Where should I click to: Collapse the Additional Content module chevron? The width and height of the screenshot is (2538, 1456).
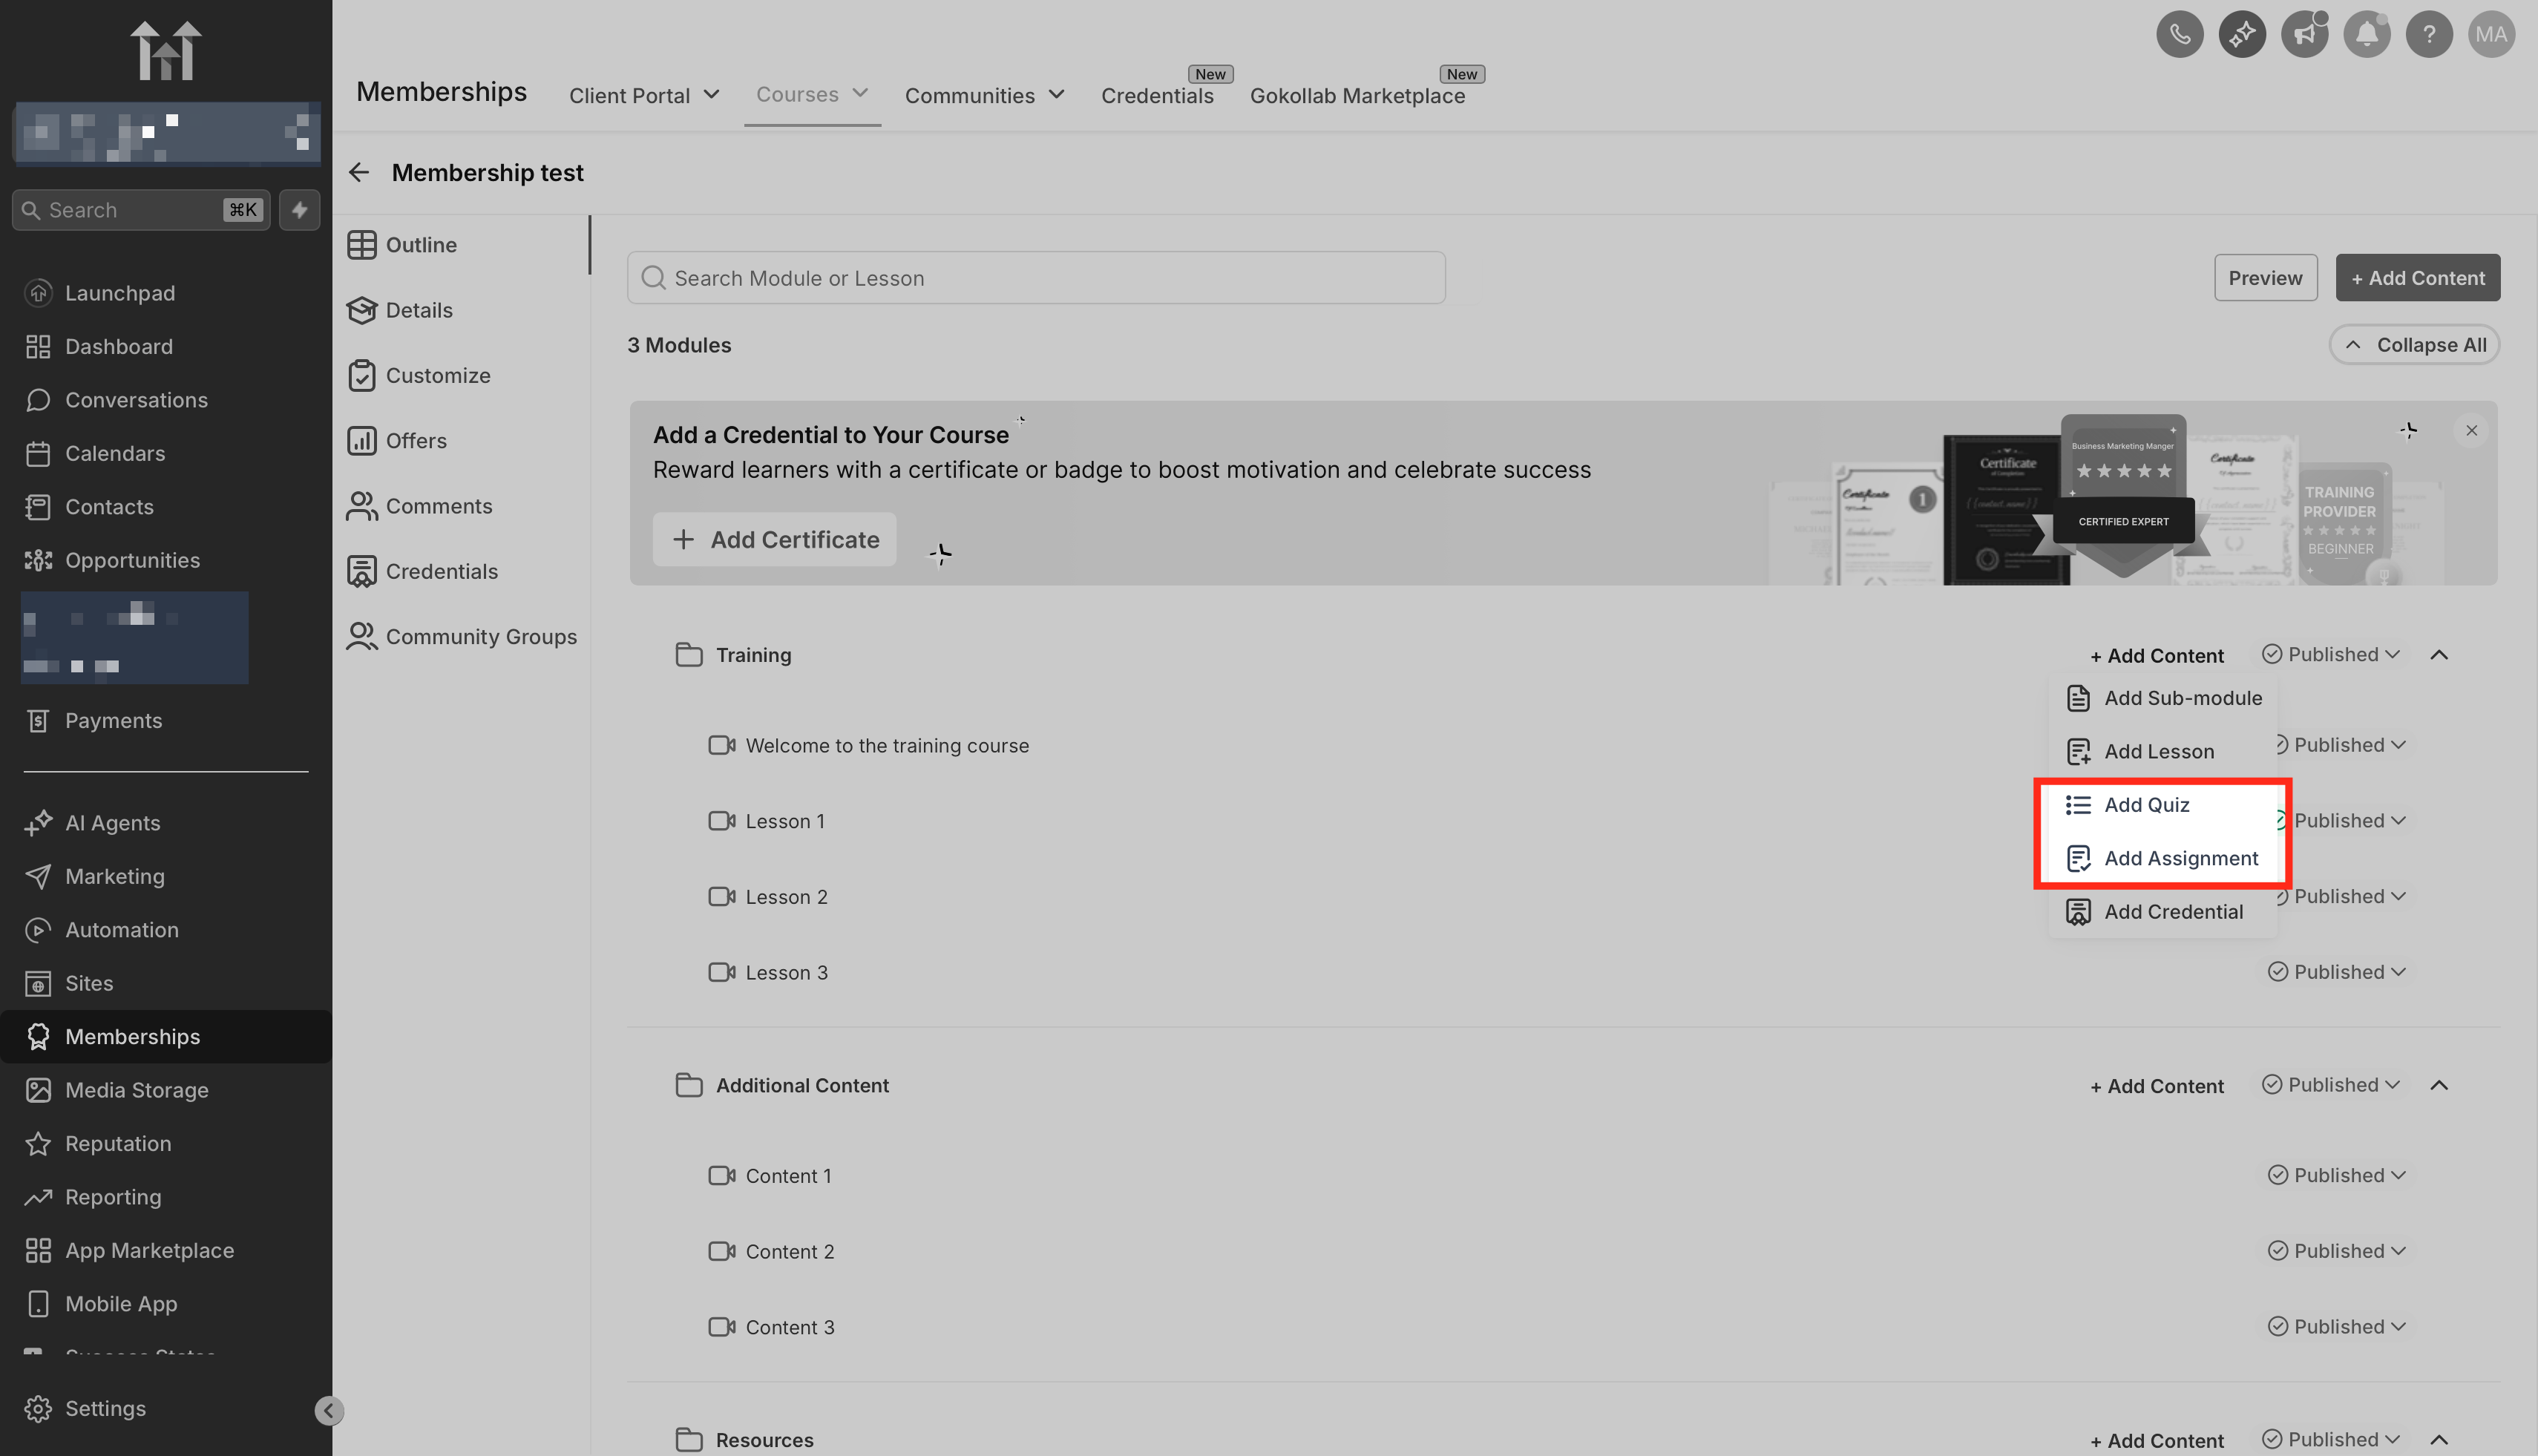[x=2438, y=1085]
